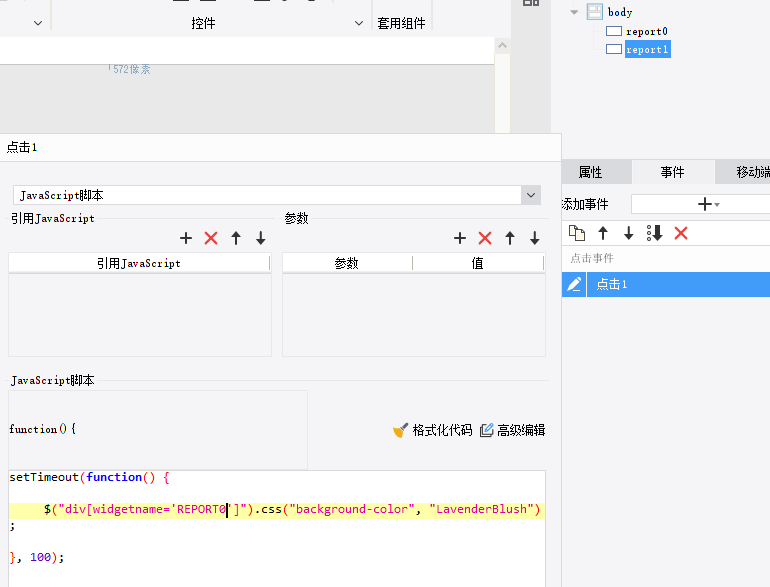Move referenced JavaScript entry up

click(x=236, y=238)
